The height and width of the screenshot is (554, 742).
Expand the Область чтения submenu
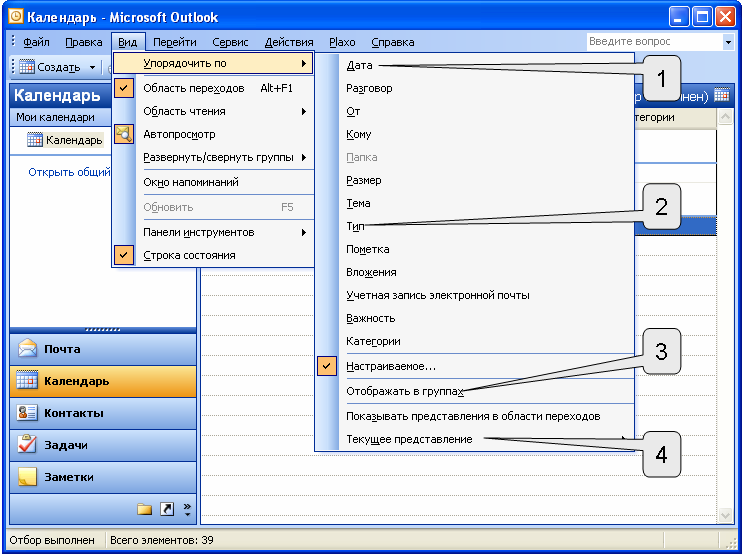coord(213,111)
